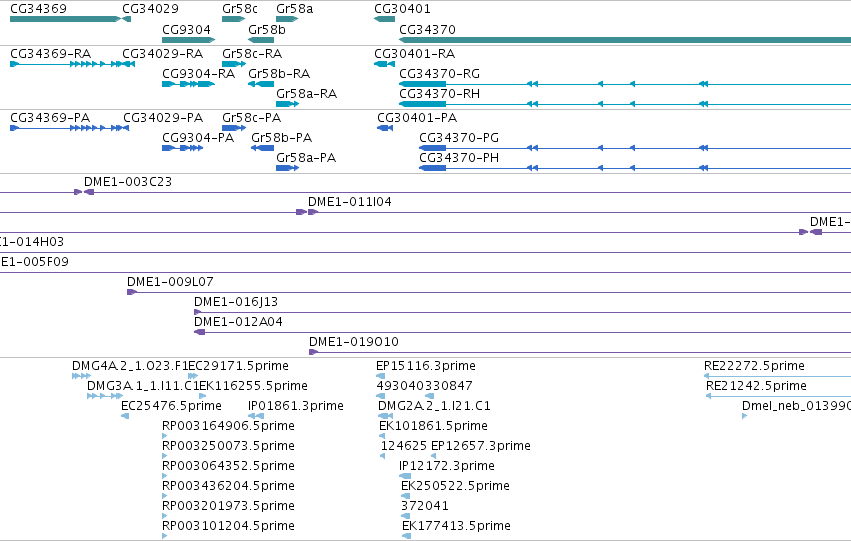Image resolution: width=851 pixels, height=541 pixels.
Task: Select the CG34370-PH protein label
Action: pos(459,158)
